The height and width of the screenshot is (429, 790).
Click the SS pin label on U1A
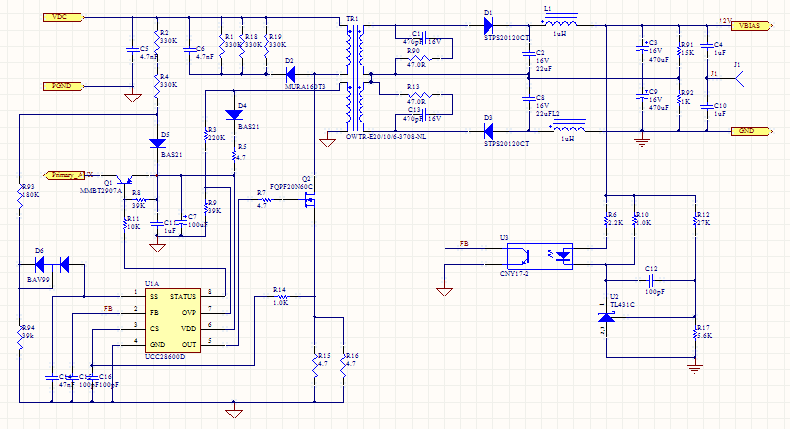pos(154,296)
